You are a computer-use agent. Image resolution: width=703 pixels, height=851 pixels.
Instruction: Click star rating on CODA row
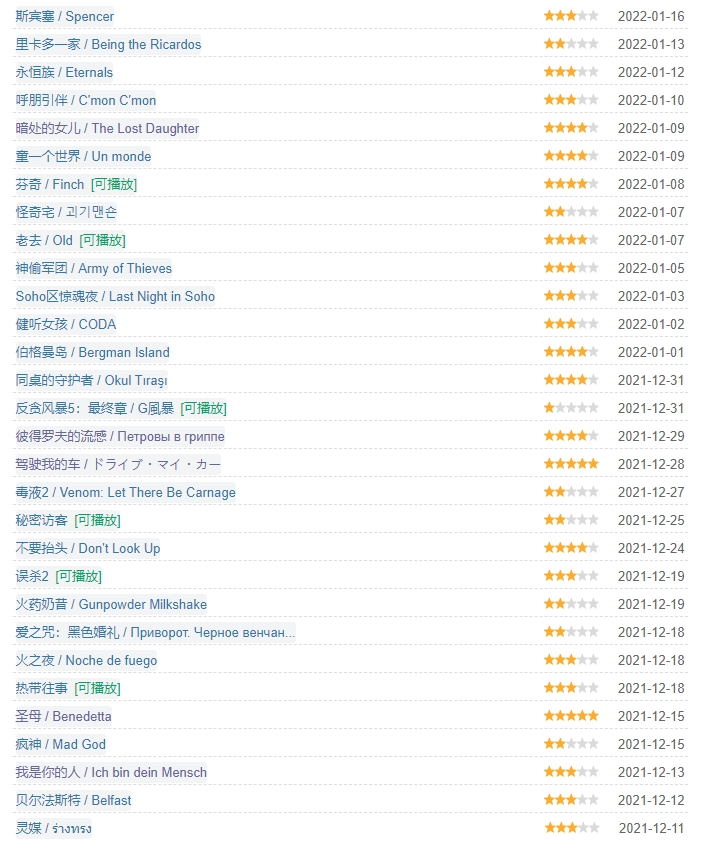(x=571, y=324)
